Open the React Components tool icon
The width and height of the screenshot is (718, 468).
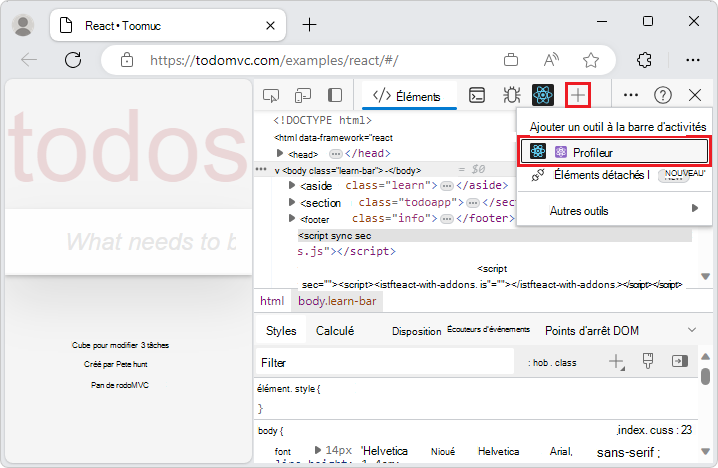543,95
